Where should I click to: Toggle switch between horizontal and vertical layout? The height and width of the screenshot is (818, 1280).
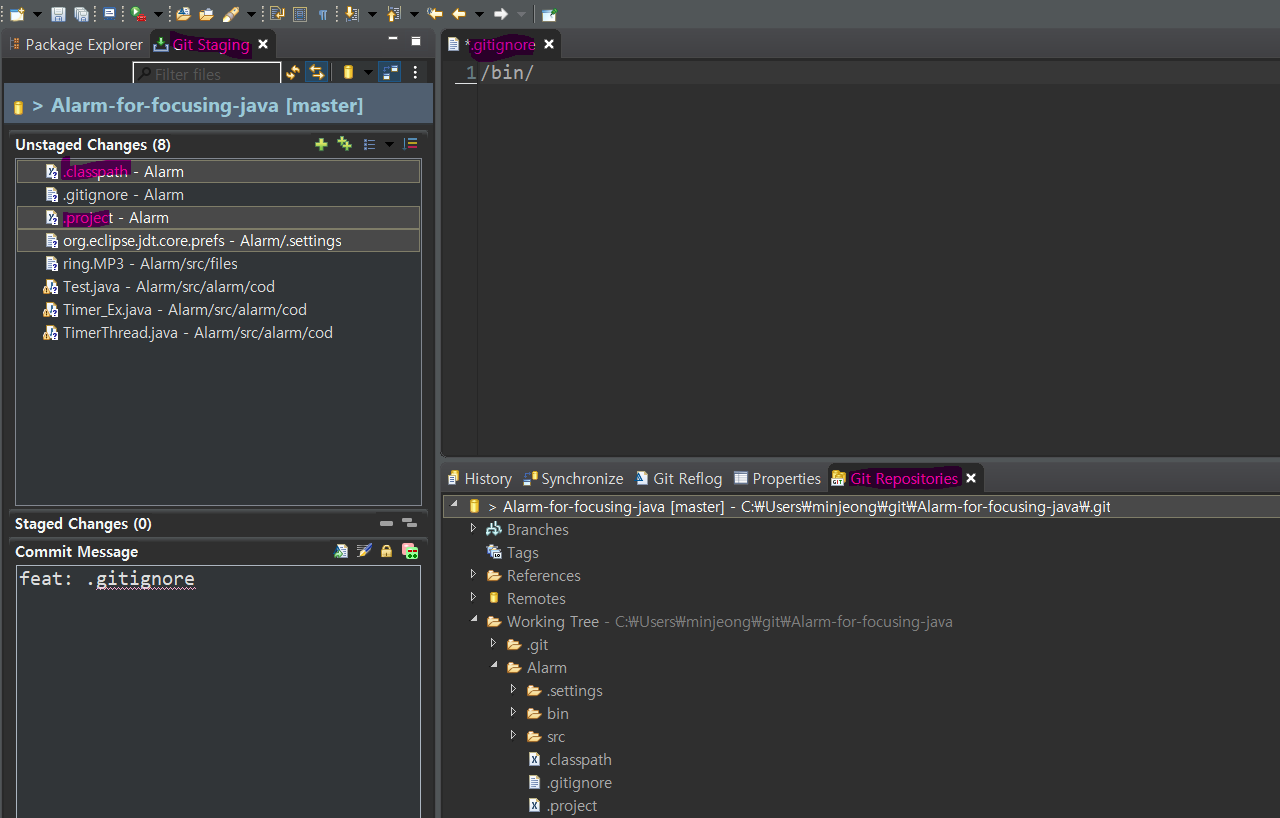390,71
